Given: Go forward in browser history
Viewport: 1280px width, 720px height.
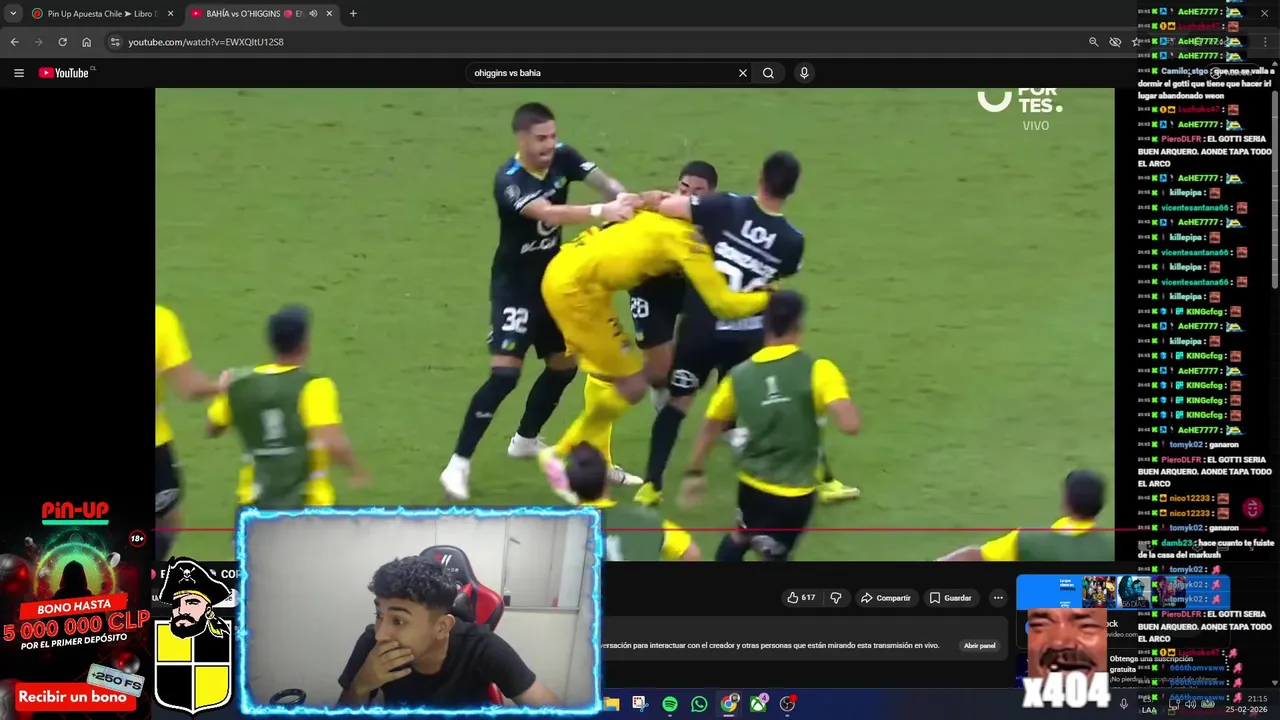Looking at the screenshot, I should click(38, 42).
